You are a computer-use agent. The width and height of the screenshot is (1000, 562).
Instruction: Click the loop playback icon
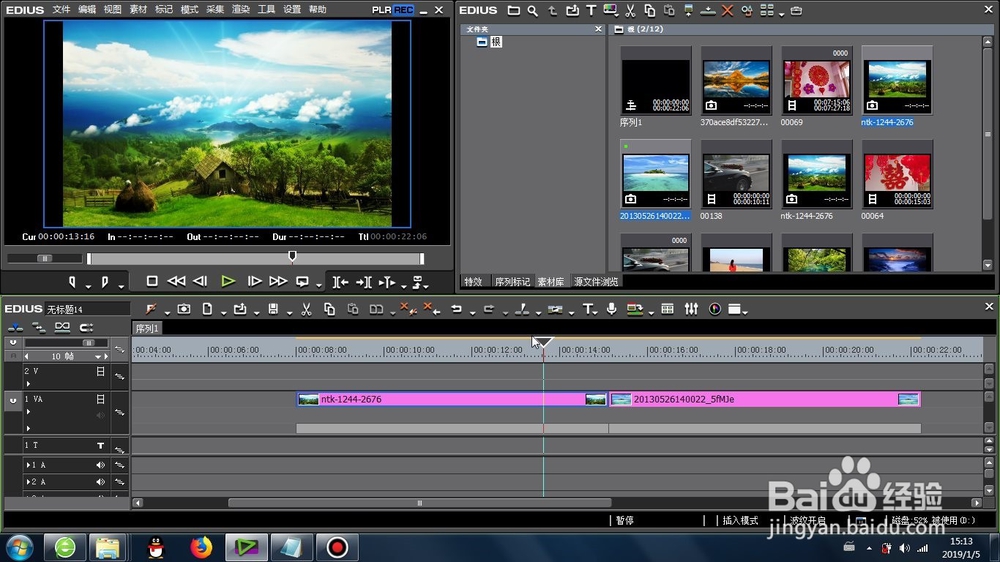pyautogui.click(x=302, y=281)
